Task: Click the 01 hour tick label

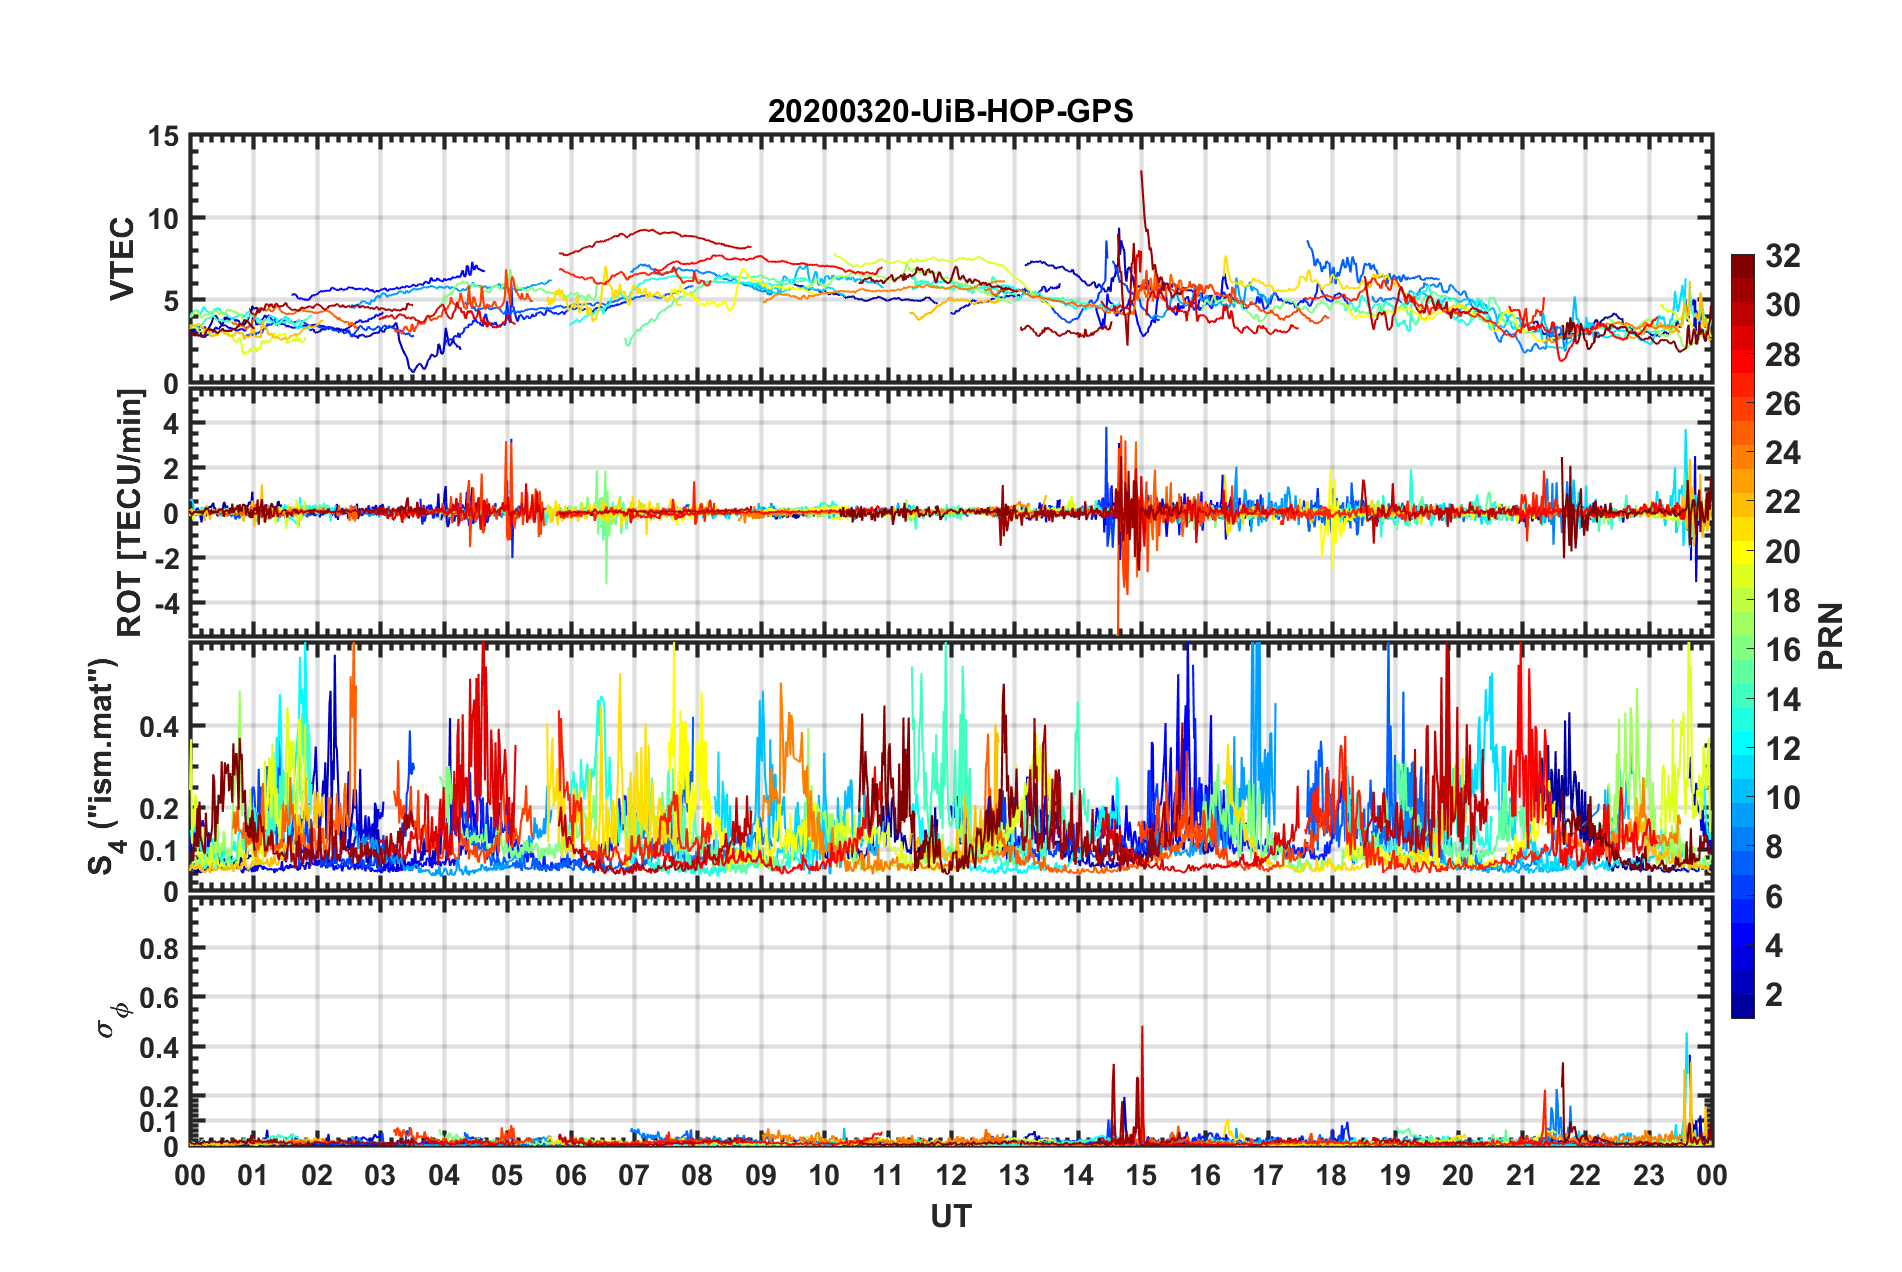Action: (x=253, y=1175)
